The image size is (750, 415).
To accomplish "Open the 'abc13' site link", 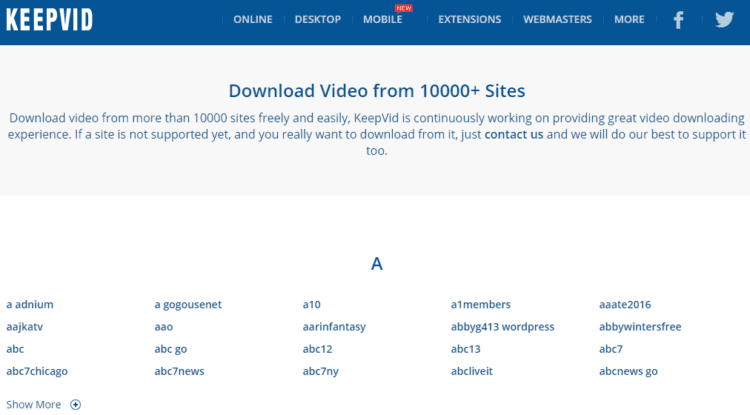I will (465, 349).
